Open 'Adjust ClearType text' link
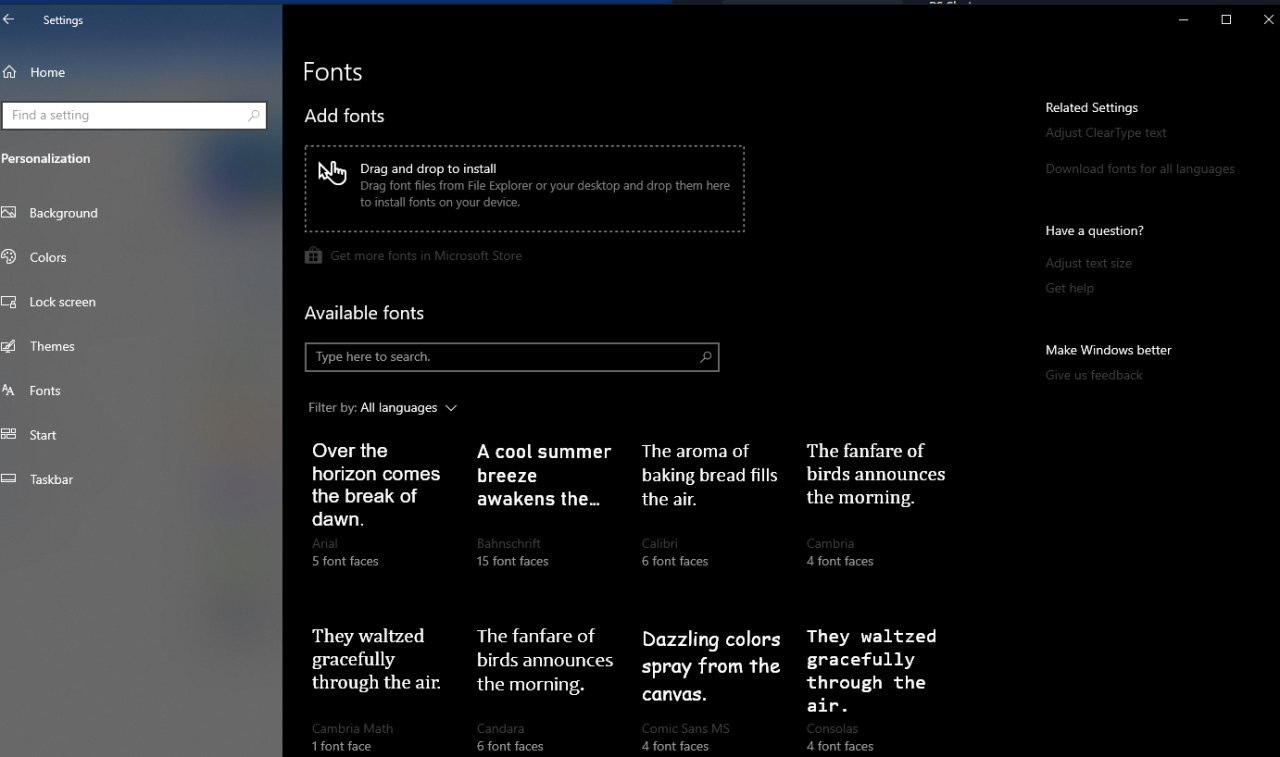This screenshot has width=1280, height=757. coord(1106,133)
